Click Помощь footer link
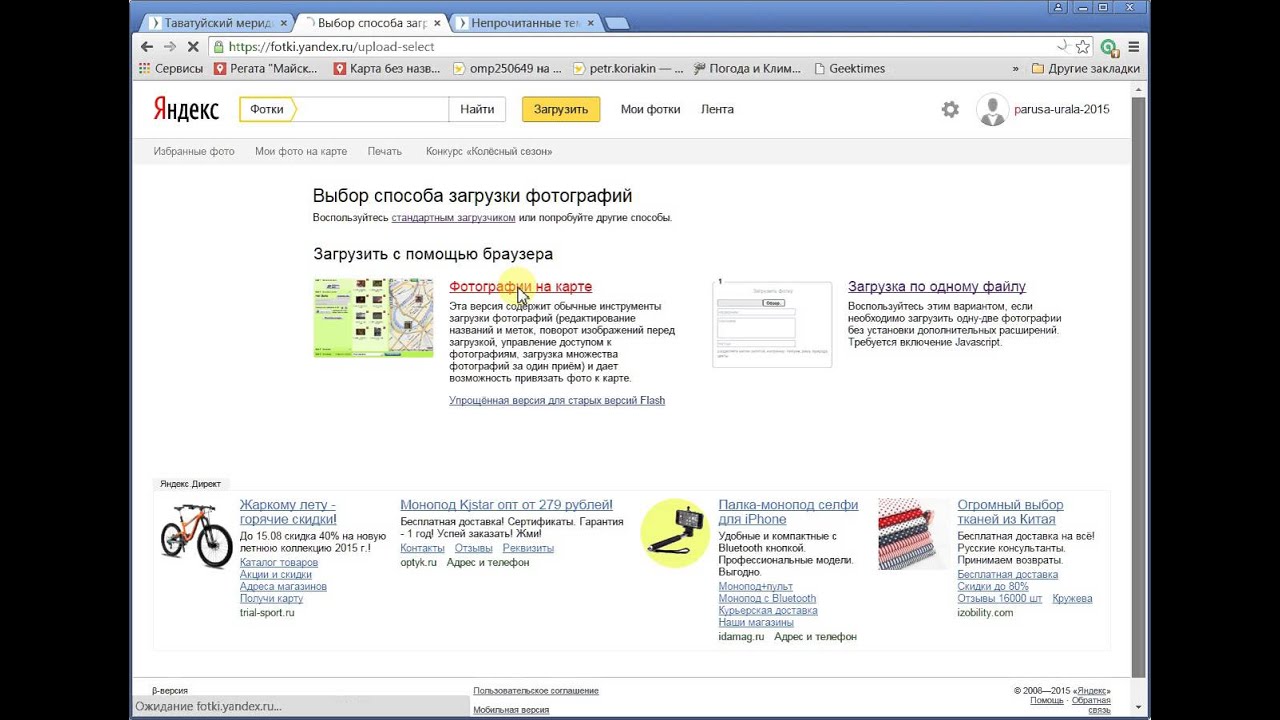 click(x=1047, y=700)
